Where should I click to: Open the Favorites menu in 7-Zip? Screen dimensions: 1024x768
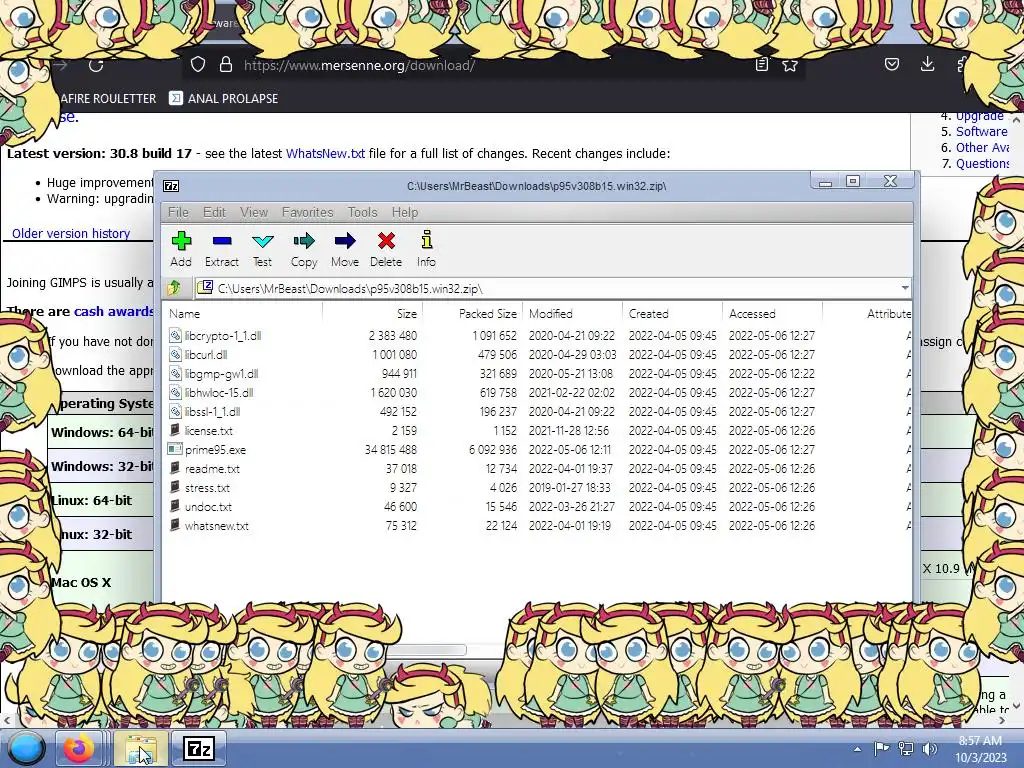(308, 212)
